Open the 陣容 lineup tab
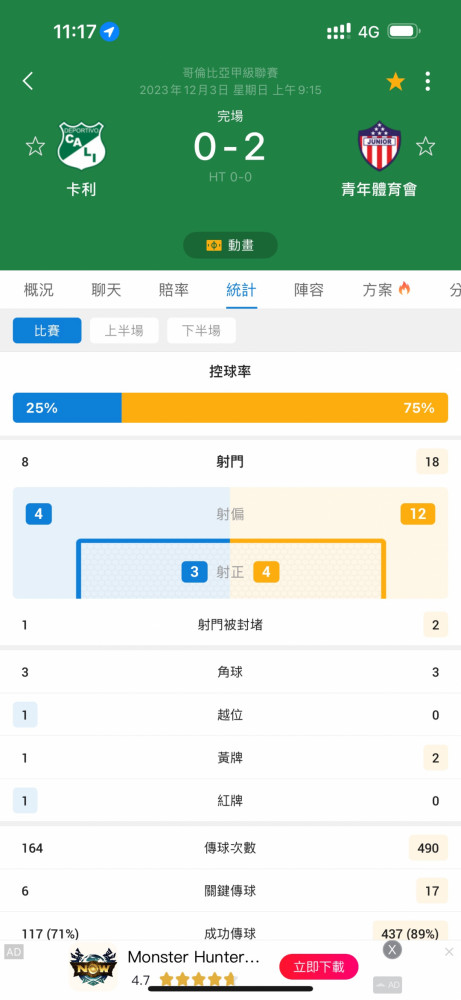Image resolution: width=461 pixels, height=1000 pixels. coord(309,290)
